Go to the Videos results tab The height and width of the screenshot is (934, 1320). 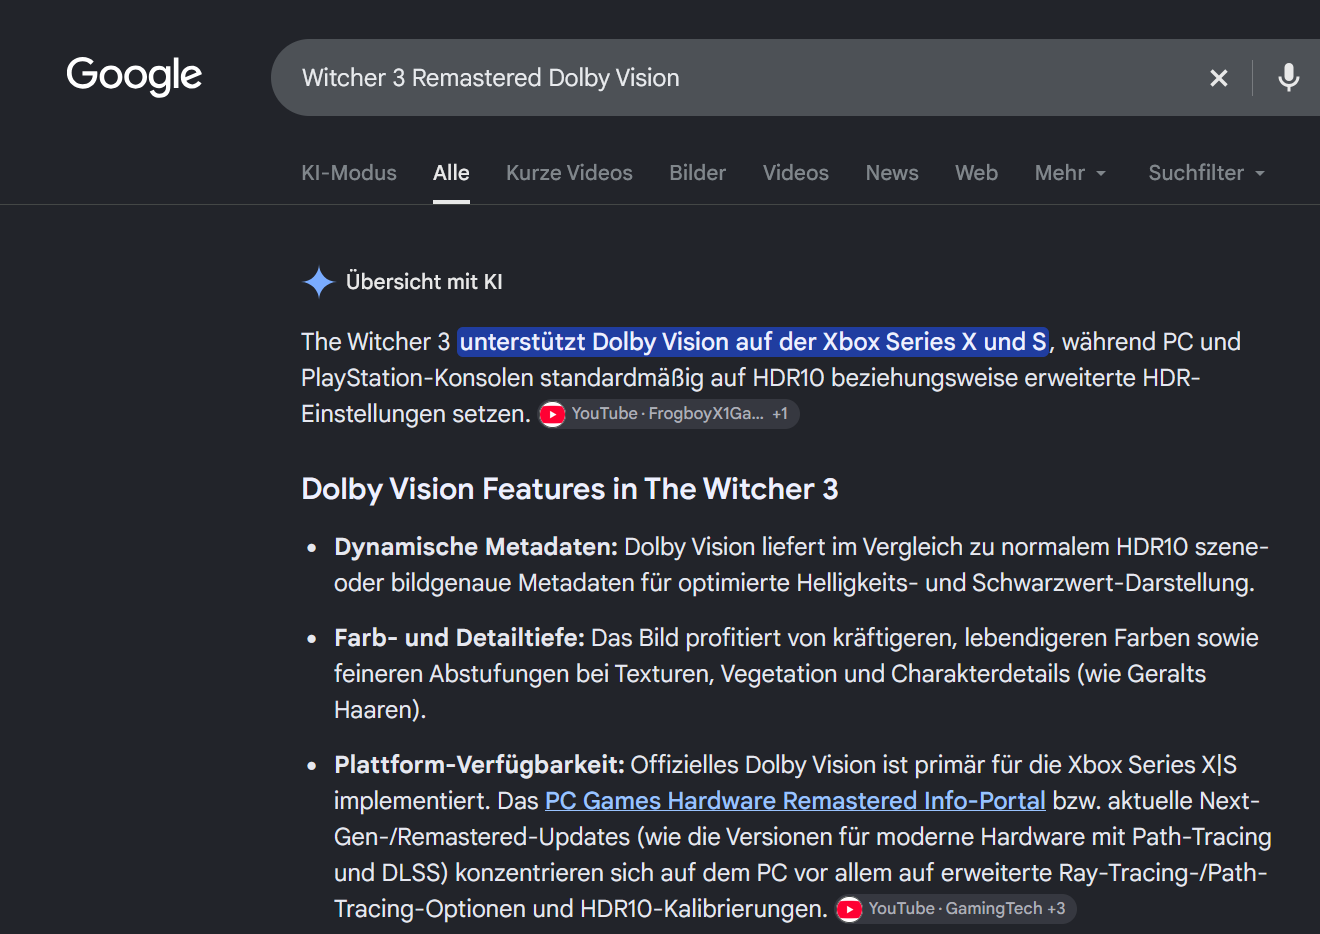click(795, 173)
